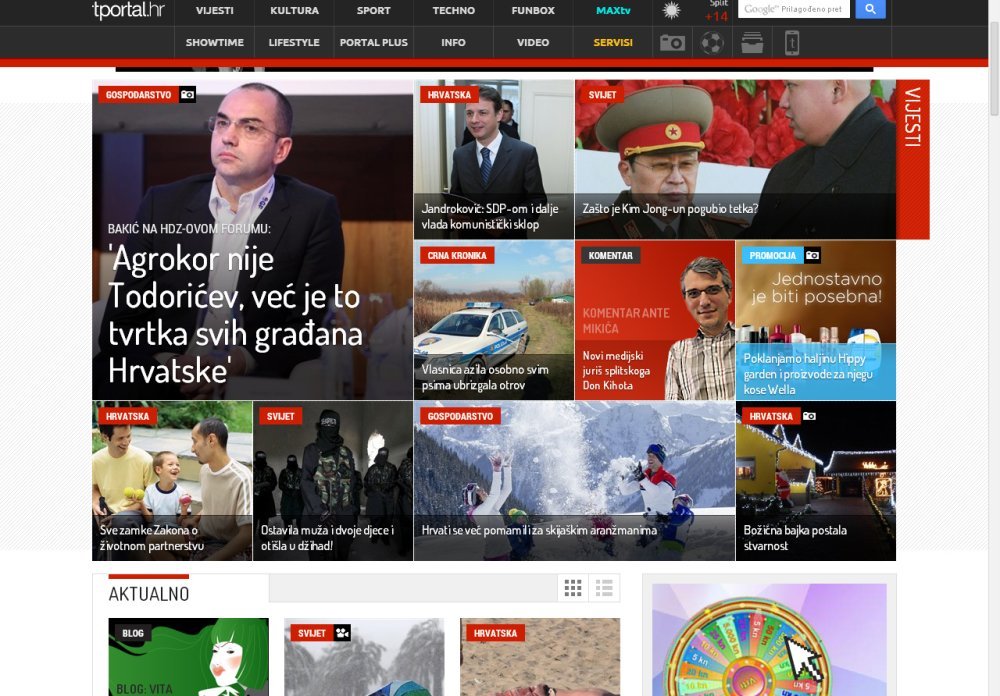Click camera icon beside Promocija tag
1000x696 pixels.
point(812,255)
